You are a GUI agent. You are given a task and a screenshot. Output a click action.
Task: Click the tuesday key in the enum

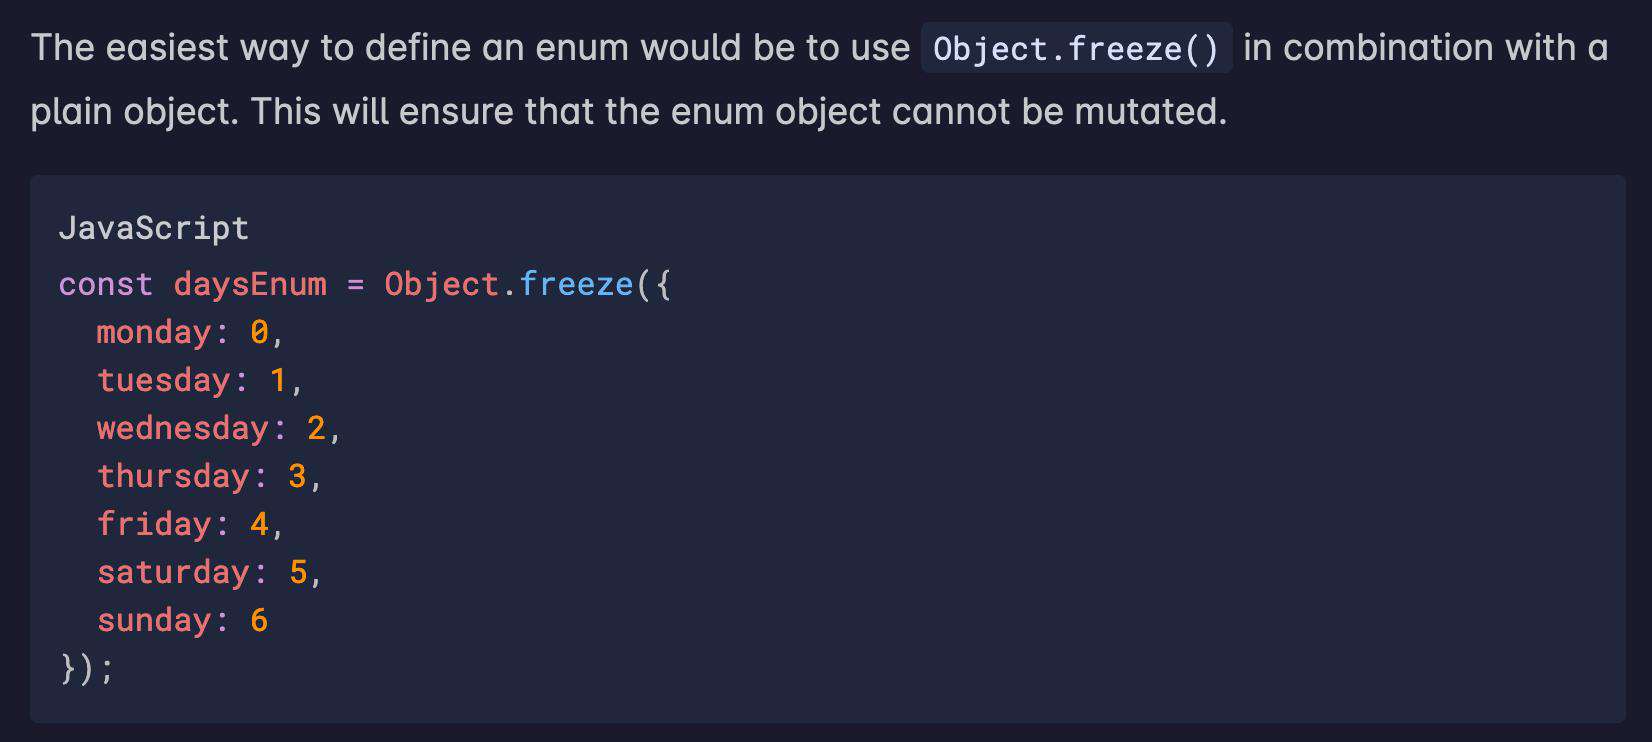[x=164, y=380]
